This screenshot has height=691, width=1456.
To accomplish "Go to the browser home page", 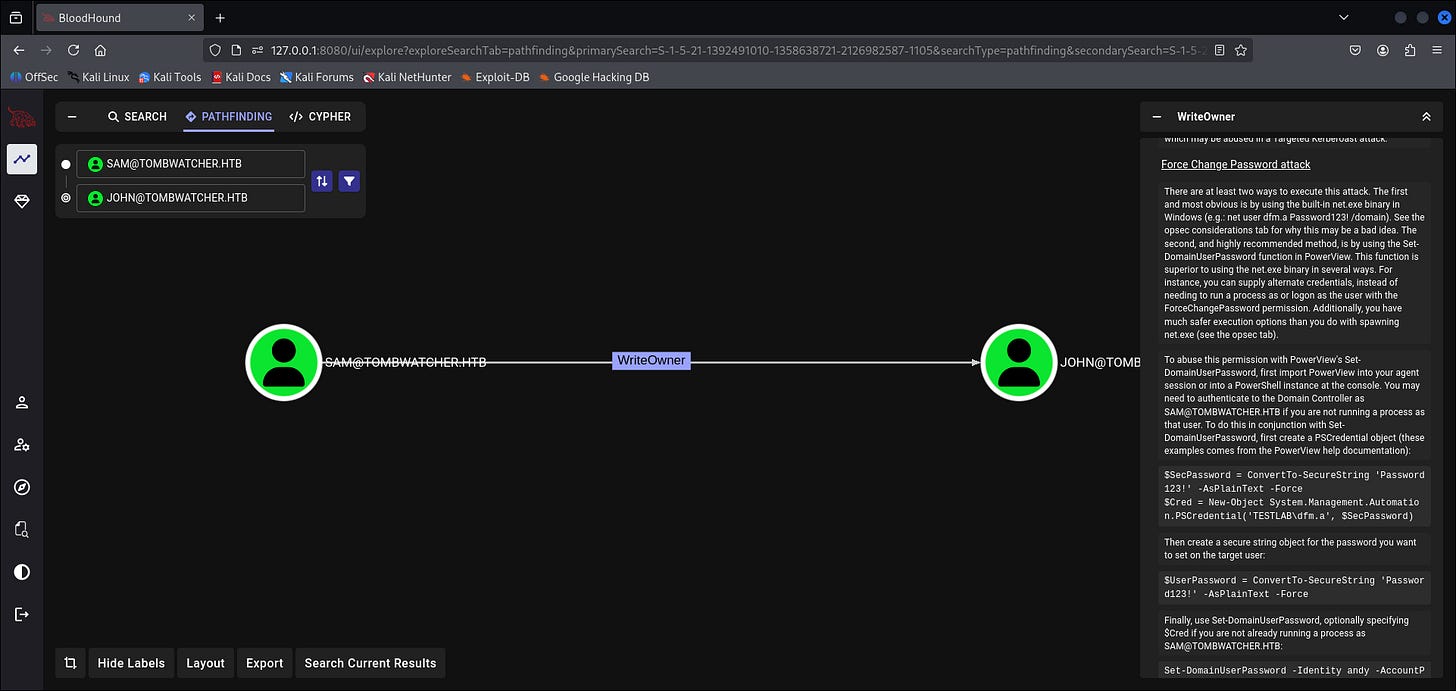I will coord(101,50).
